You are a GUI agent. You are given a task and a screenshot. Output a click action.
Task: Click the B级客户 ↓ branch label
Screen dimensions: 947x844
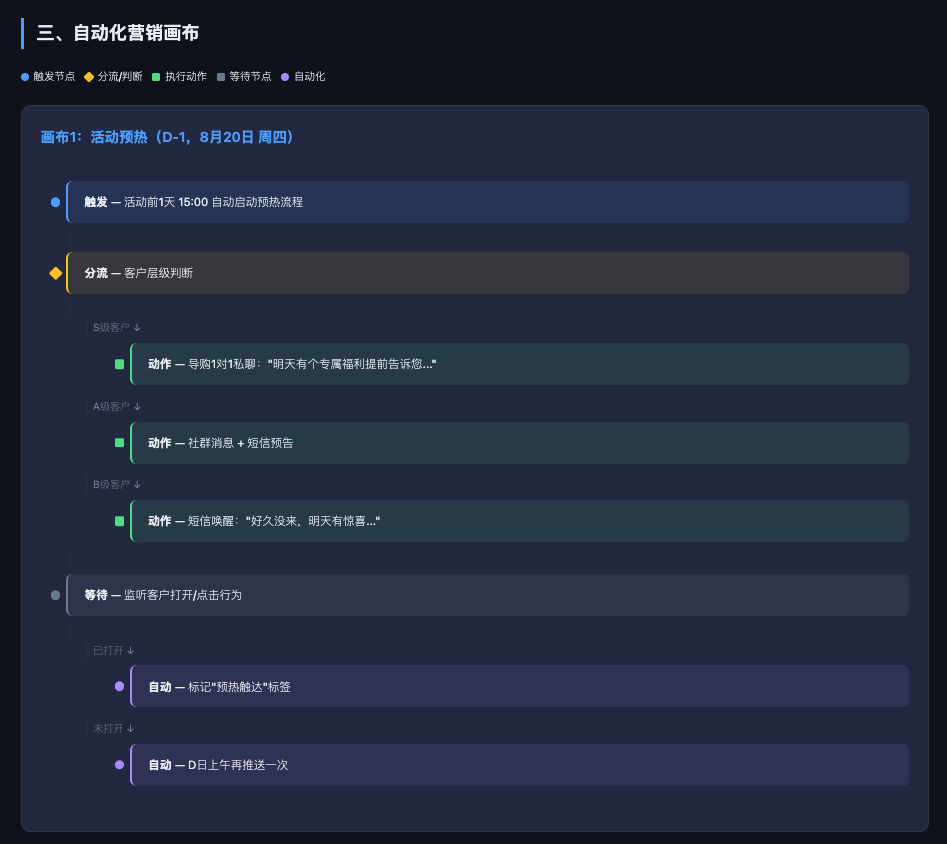(117, 485)
